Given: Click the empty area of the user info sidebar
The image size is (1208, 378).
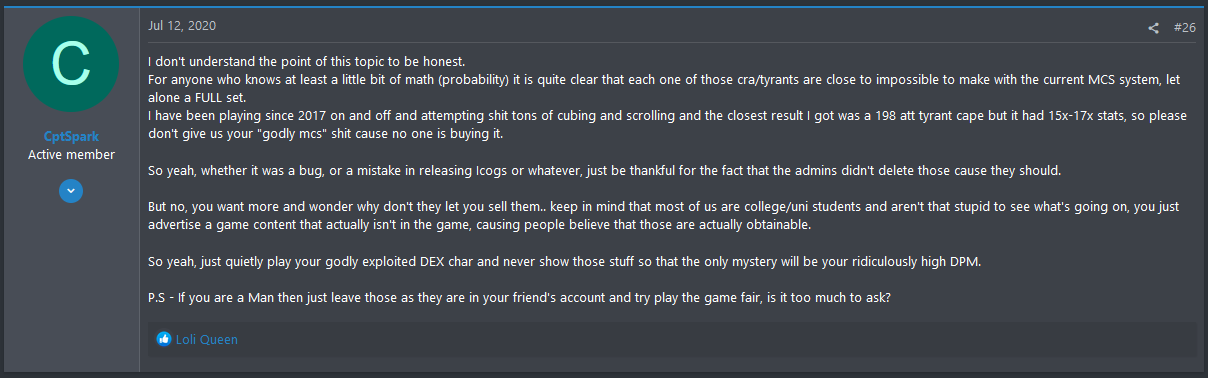Looking at the screenshot, I should (x=70, y=290).
